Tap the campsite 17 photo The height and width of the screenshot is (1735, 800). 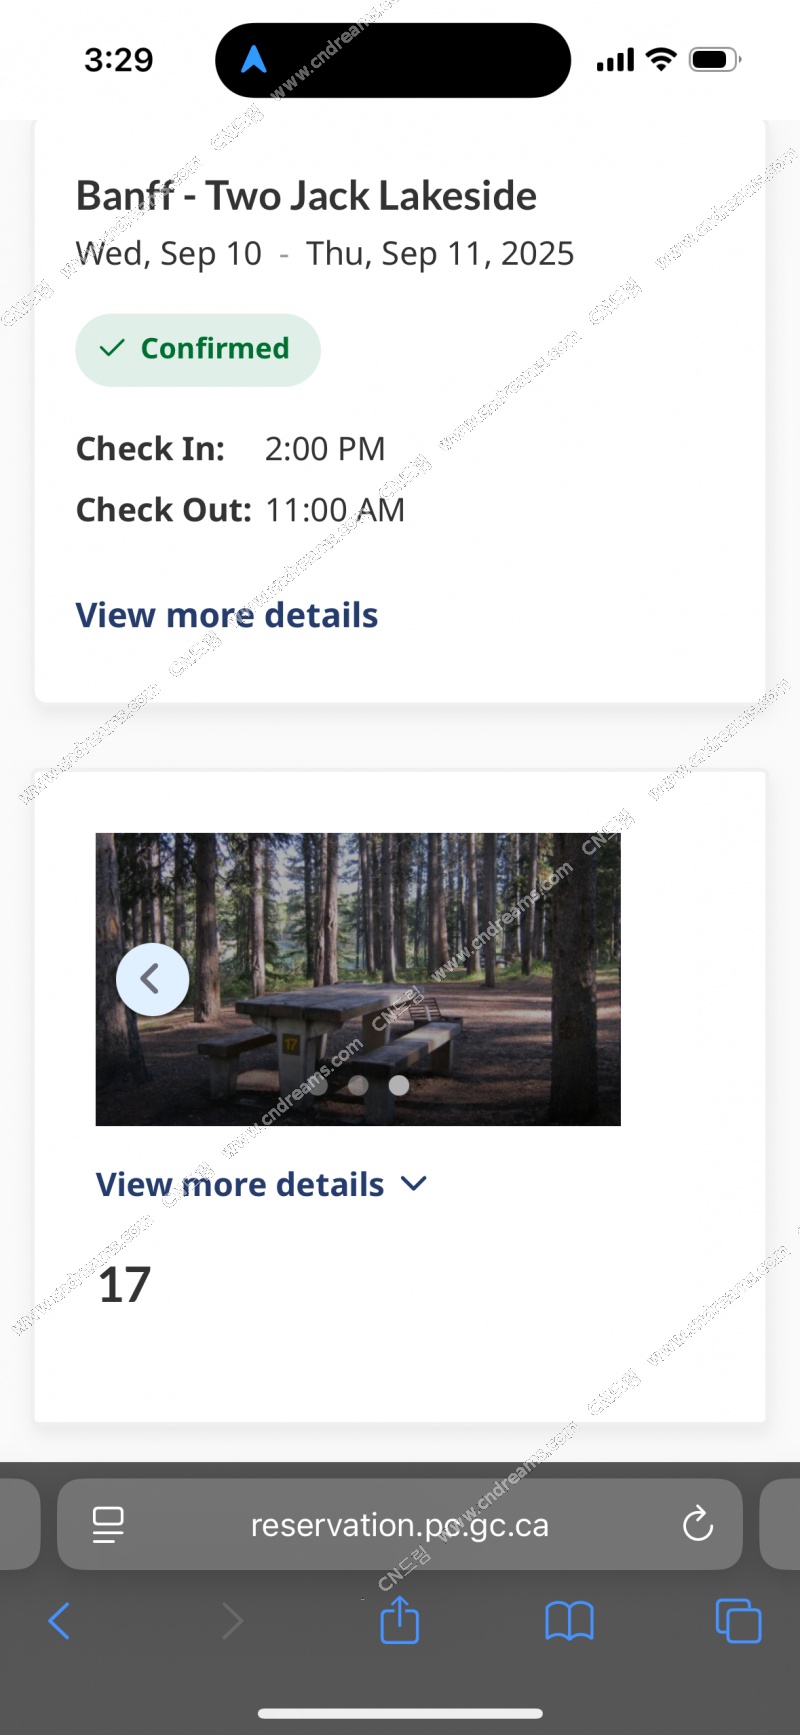click(358, 979)
